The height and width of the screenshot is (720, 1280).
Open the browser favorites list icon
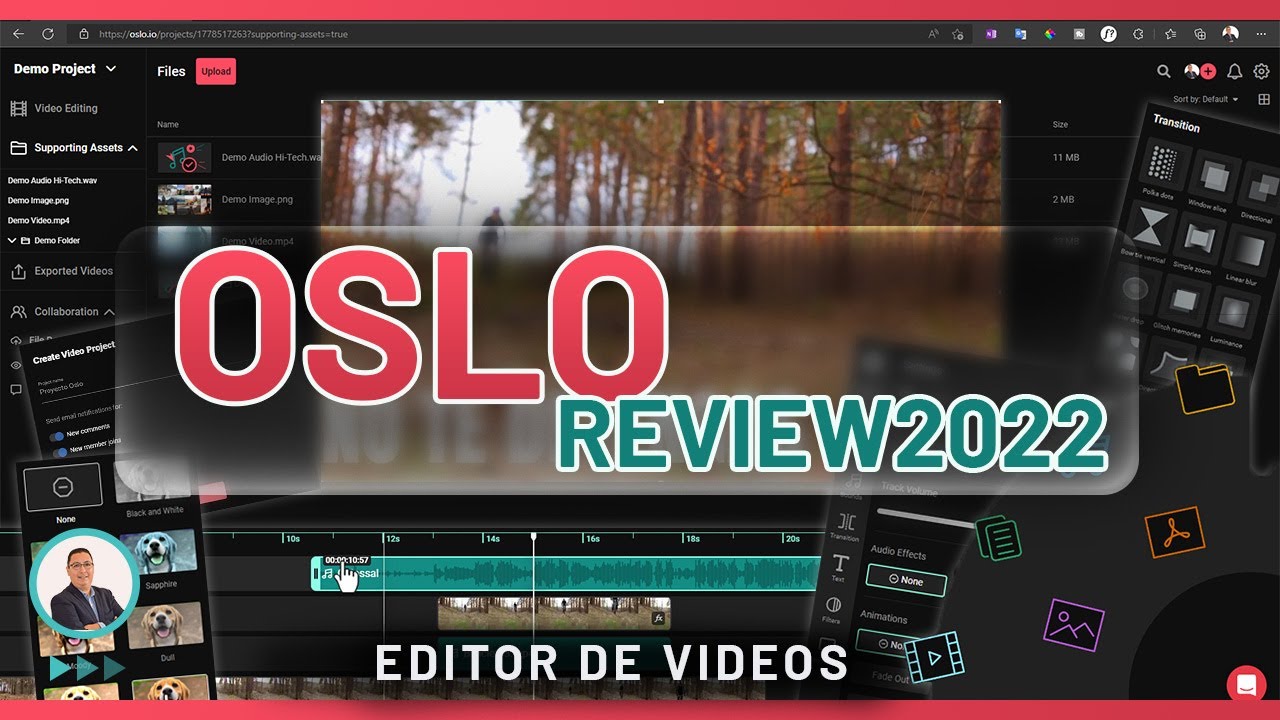click(x=1170, y=34)
